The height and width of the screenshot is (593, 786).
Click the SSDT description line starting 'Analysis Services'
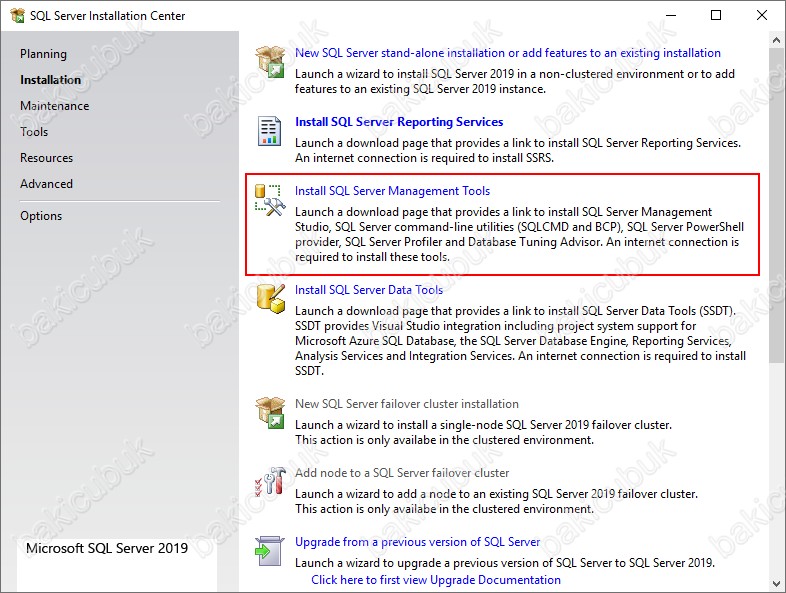(x=520, y=356)
